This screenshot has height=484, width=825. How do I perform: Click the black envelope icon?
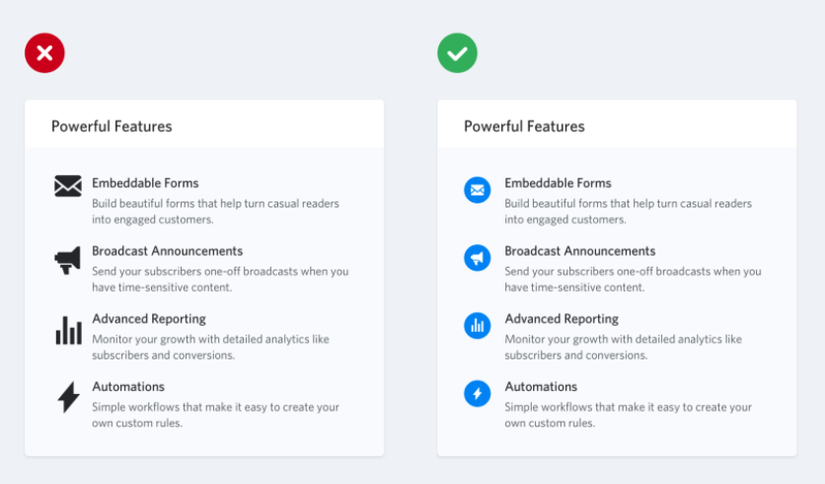[68, 186]
